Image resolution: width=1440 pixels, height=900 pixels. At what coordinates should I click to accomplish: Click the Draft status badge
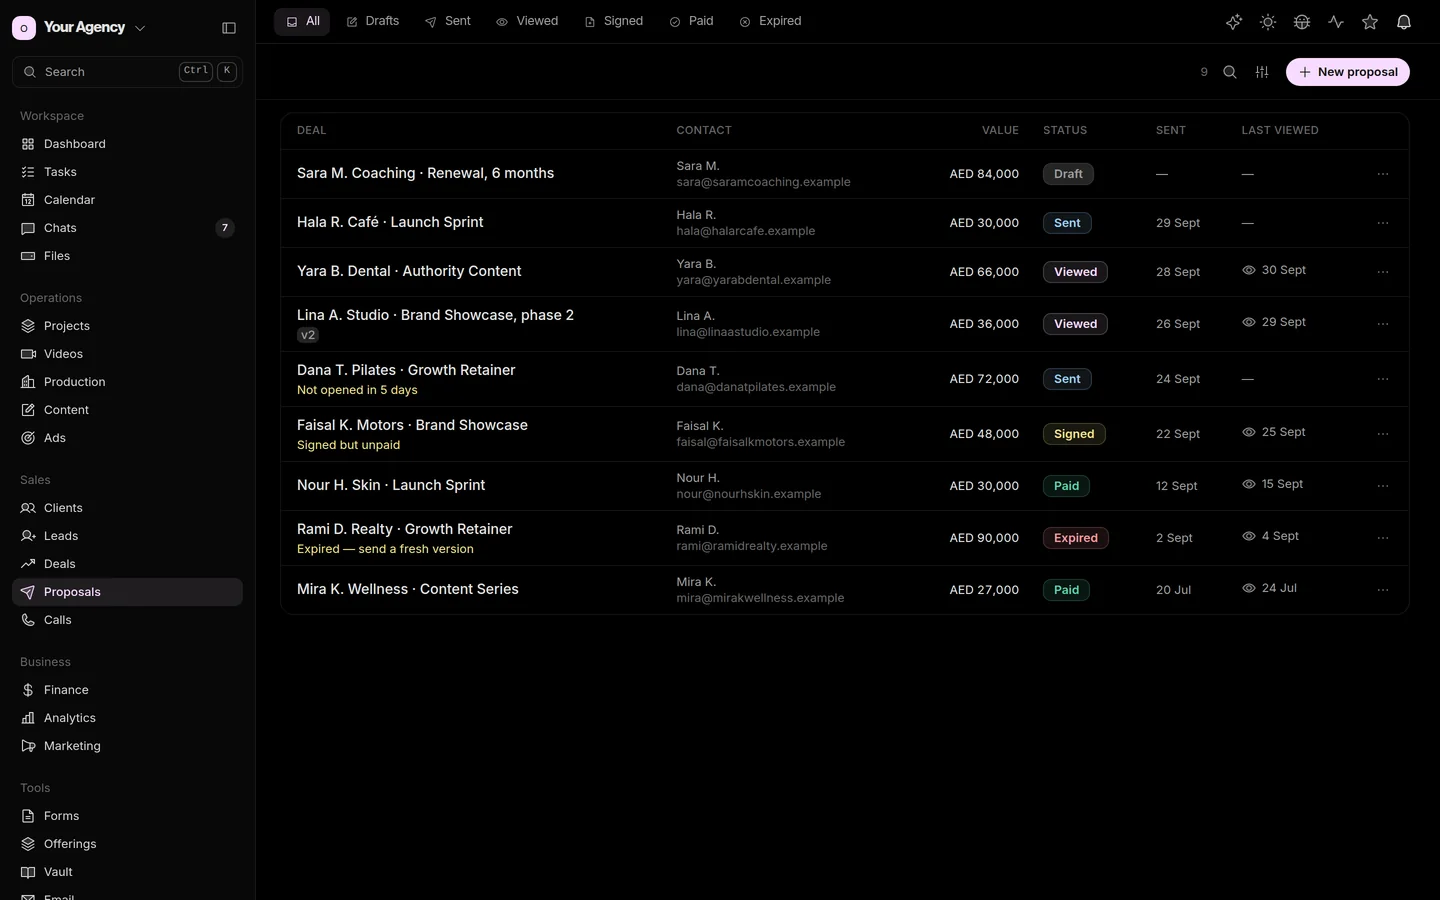tap(1068, 174)
